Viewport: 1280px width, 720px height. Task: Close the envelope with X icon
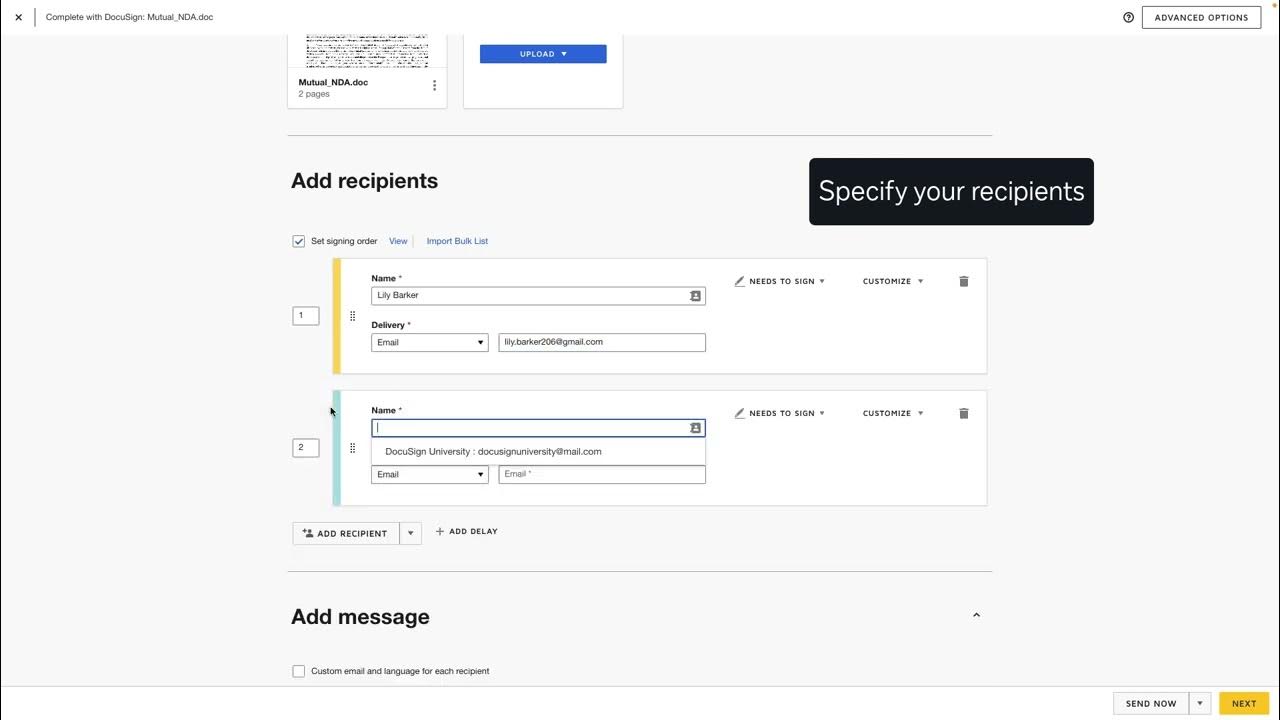[18, 17]
